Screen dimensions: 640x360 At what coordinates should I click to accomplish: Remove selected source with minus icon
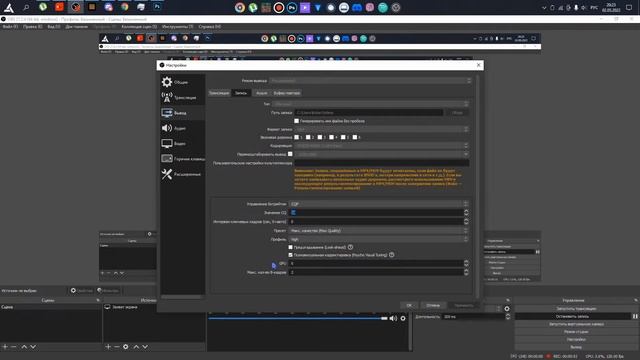(x=116, y=347)
